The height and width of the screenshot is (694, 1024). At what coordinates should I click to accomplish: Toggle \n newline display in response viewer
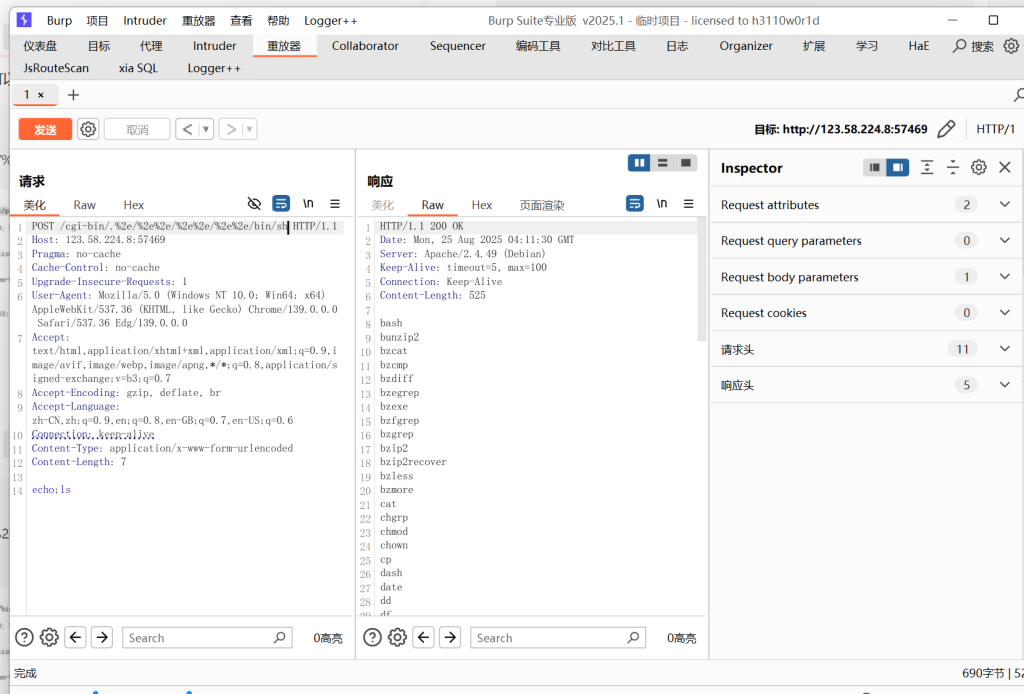pos(662,204)
